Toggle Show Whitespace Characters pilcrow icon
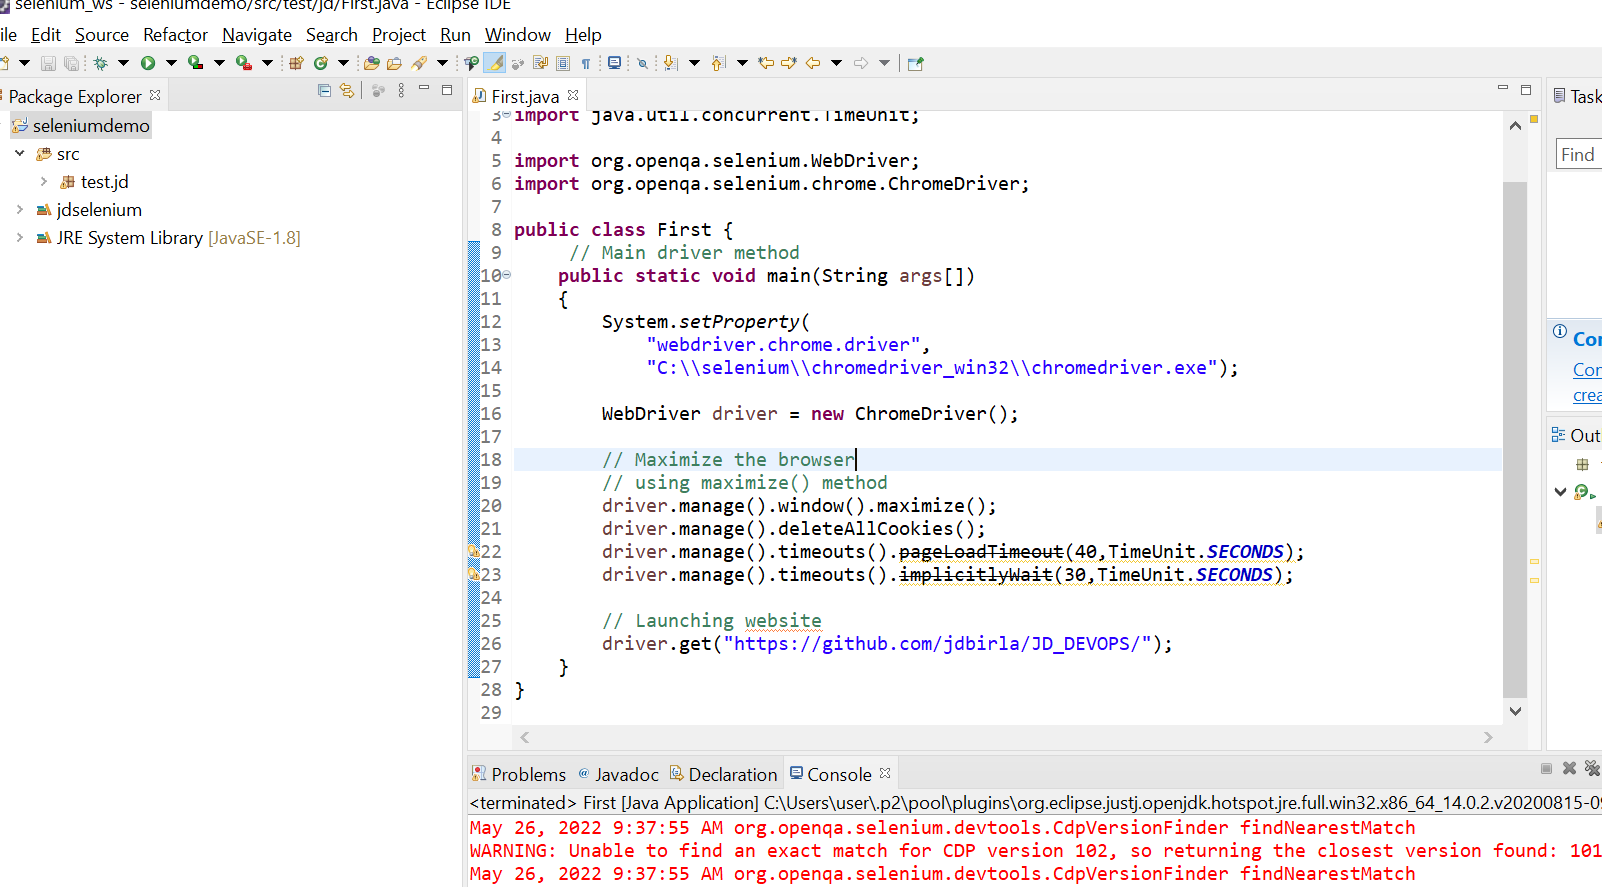Viewport: 1602px width, 887px height. click(586, 63)
